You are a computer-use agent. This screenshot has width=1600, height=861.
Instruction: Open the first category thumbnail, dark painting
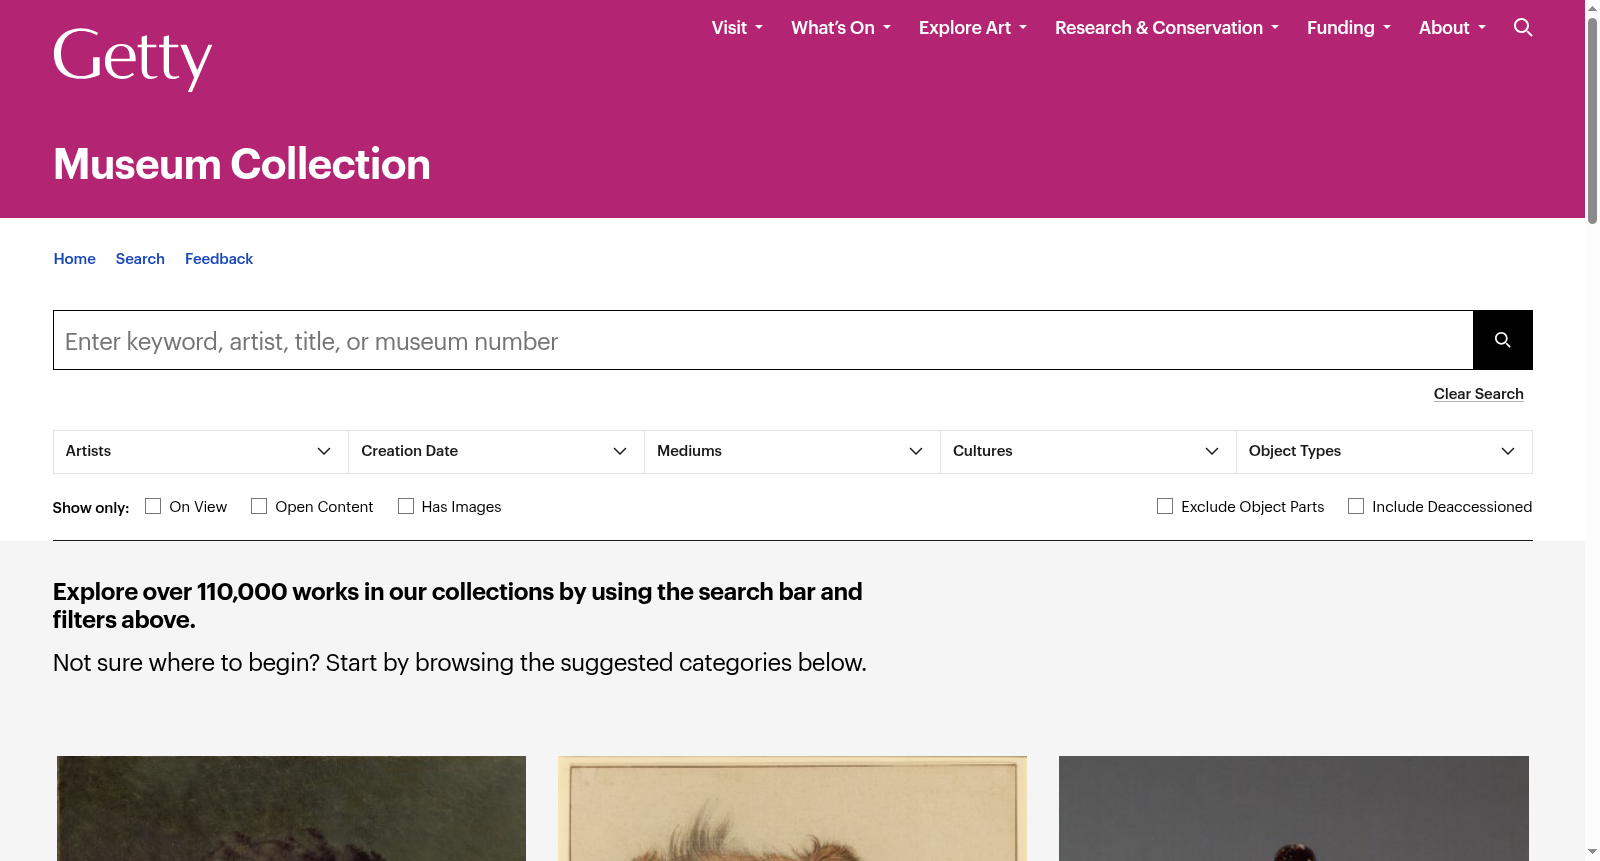point(291,808)
